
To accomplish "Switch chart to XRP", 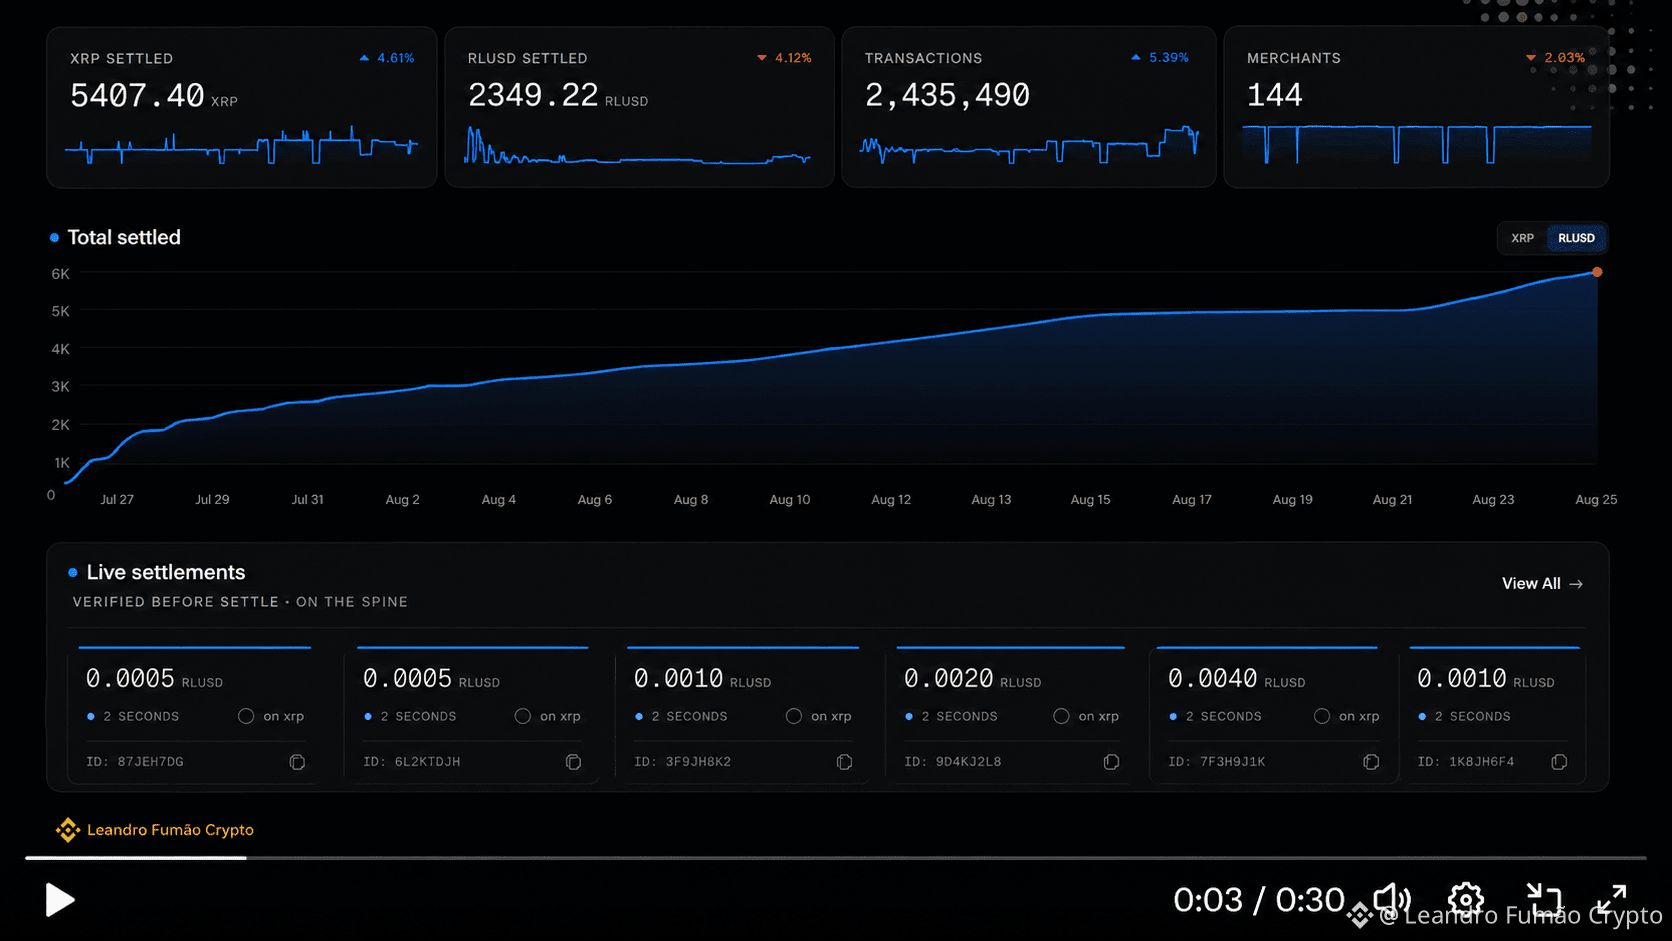I will click(1522, 238).
